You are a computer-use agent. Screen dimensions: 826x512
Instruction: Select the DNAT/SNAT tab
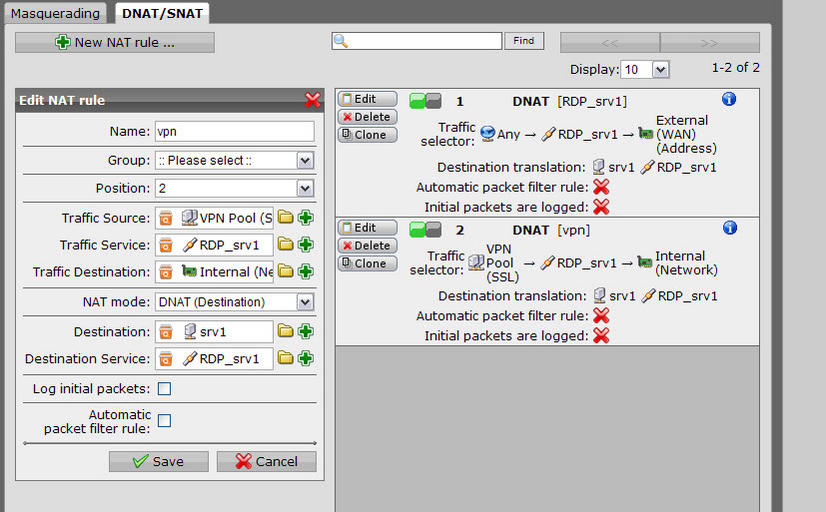coord(162,13)
